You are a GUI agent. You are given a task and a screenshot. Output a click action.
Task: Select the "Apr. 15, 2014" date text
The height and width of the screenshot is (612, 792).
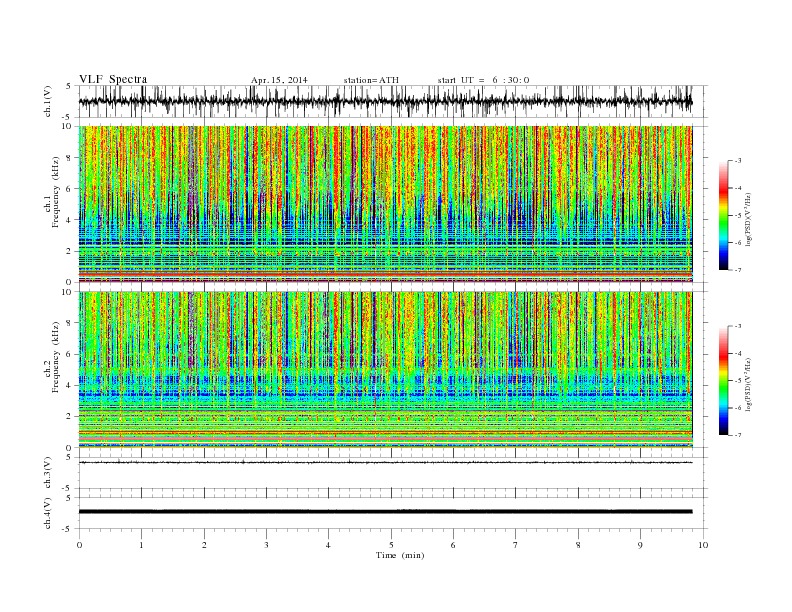pyautogui.click(x=279, y=80)
